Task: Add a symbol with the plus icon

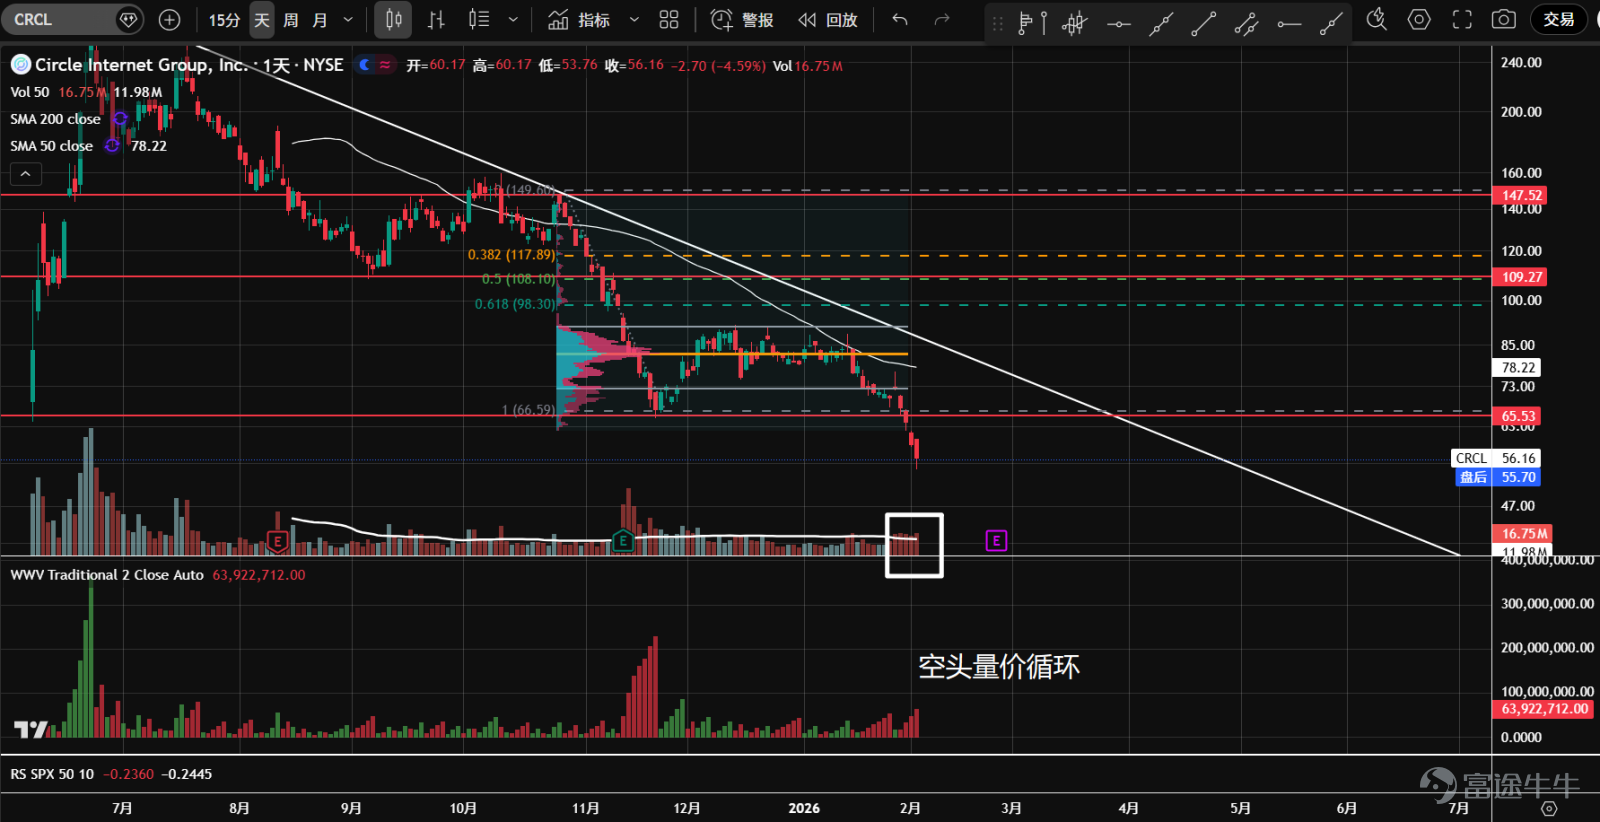Action: [x=170, y=19]
